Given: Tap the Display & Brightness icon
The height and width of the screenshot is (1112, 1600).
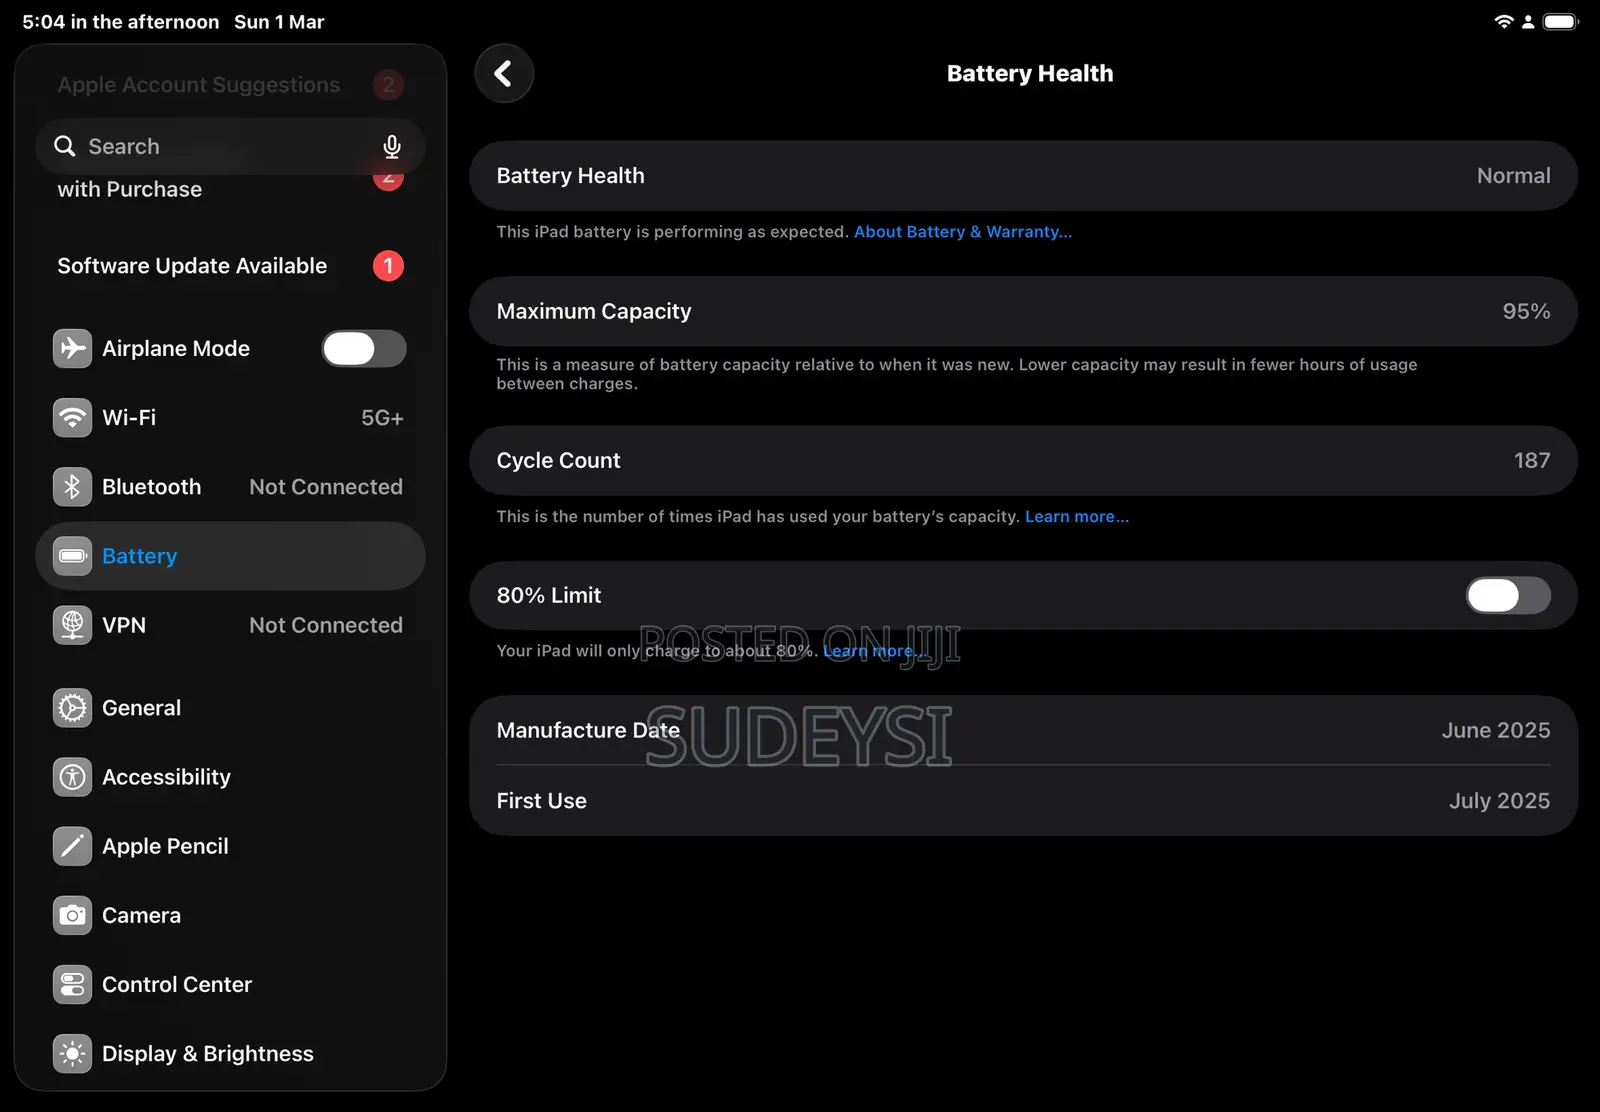Looking at the screenshot, I should pos(72,1054).
